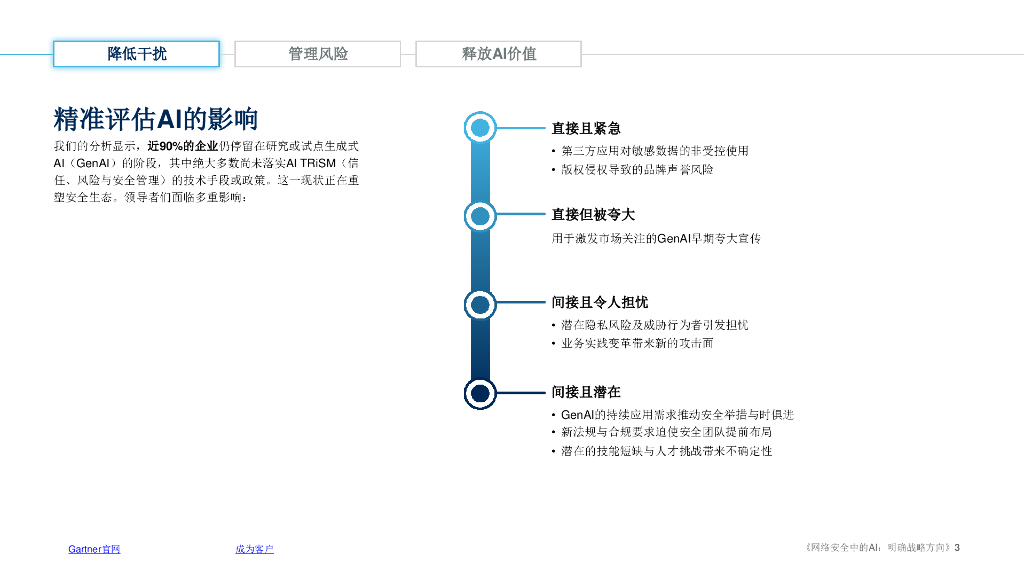Select bullet 新法规与合规要求迫使安全团队提前布局
Viewport: 1024px width, 577px height.
[666, 432]
